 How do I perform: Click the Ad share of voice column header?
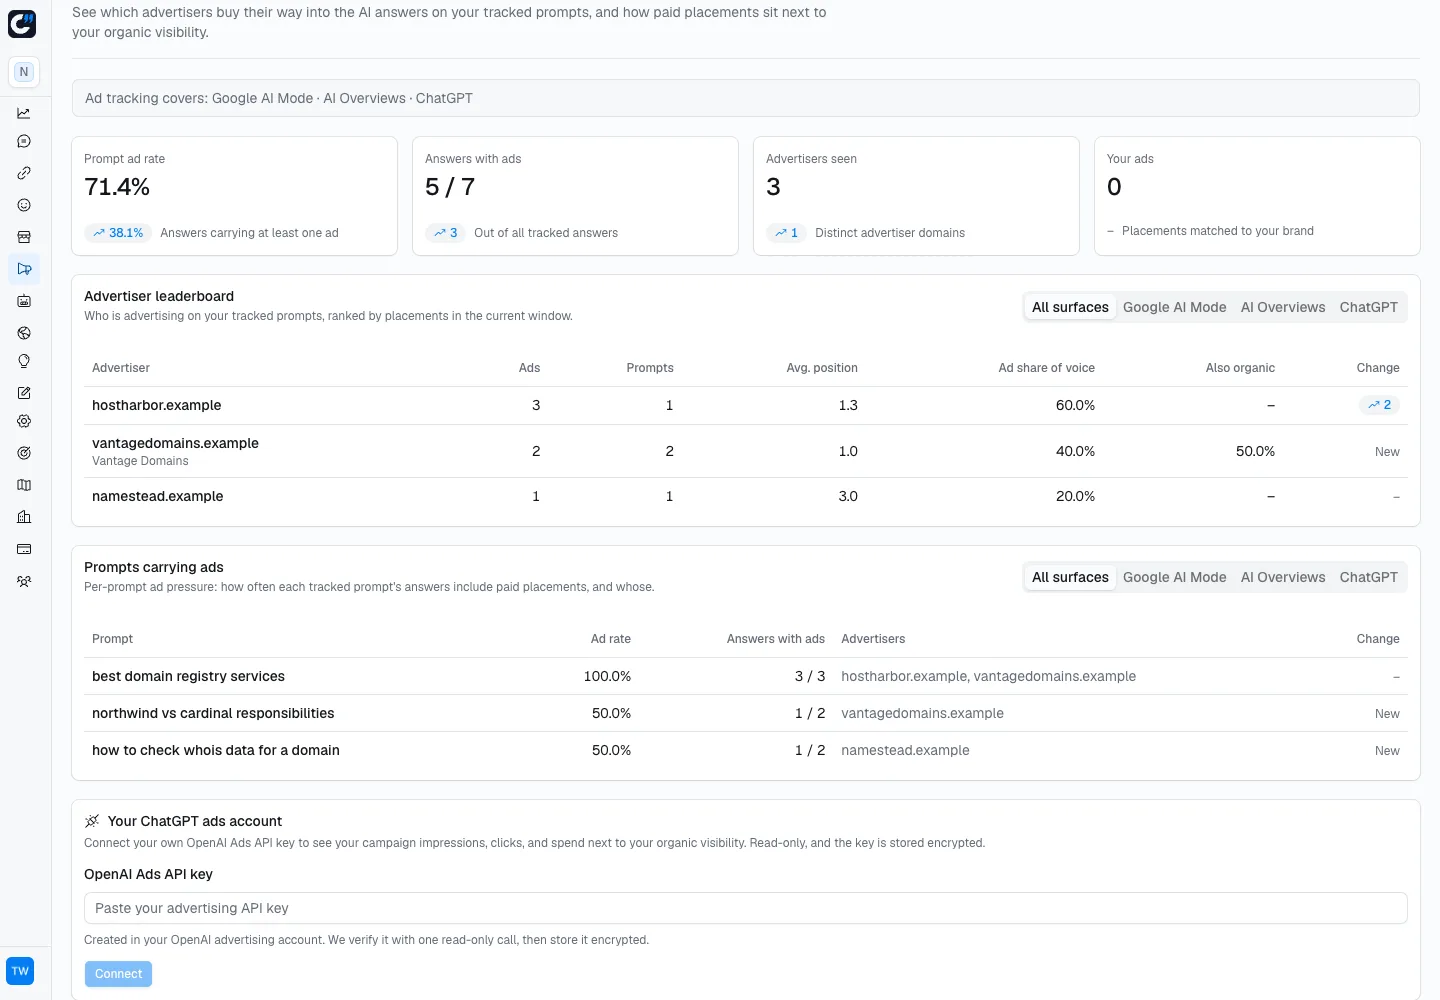point(1046,368)
